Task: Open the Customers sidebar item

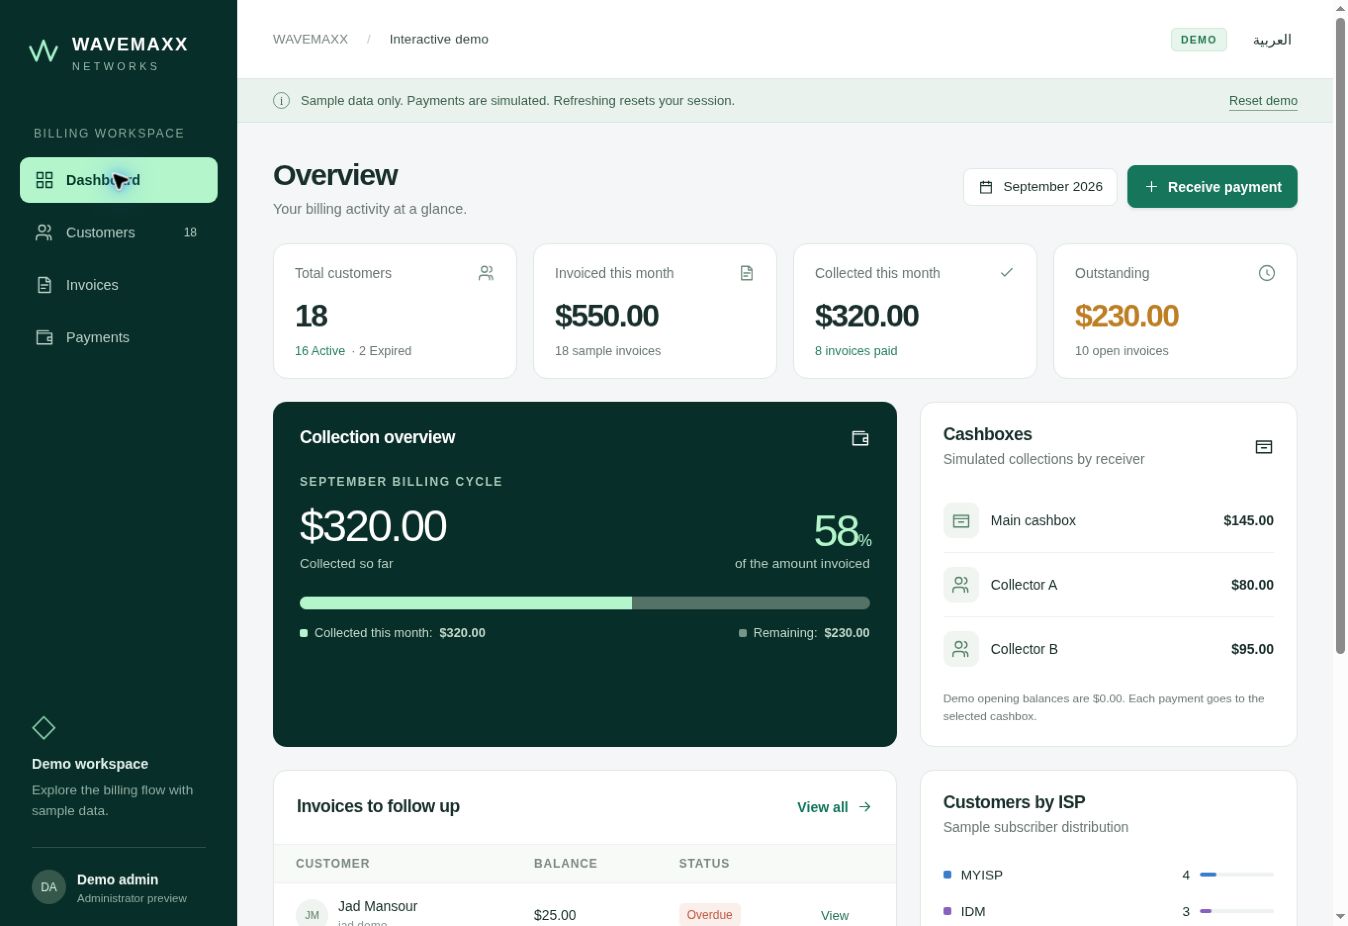Action: [119, 232]
